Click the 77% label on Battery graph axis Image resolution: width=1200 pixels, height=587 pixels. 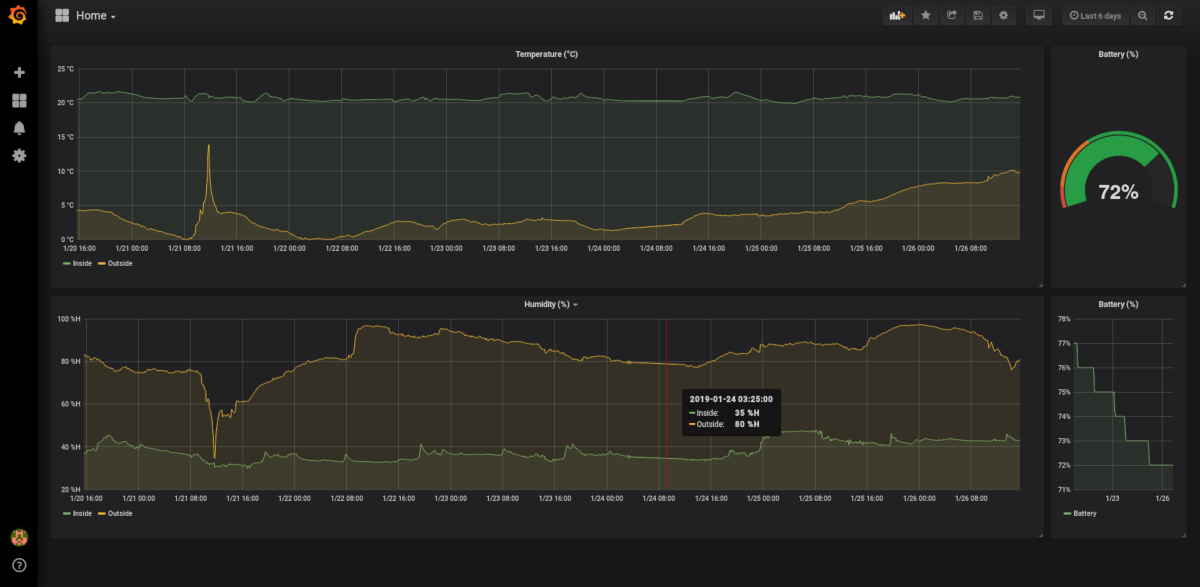[x=1064, y=343]
